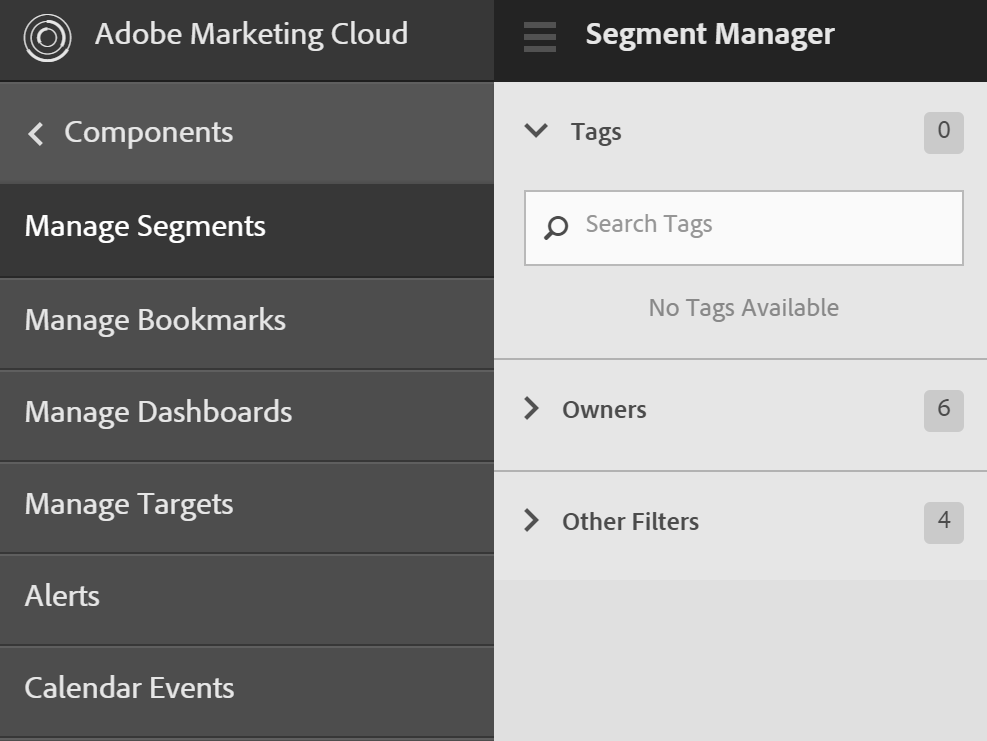Click the Adobe Marketing Cloud logo icon

pos(47,38)
